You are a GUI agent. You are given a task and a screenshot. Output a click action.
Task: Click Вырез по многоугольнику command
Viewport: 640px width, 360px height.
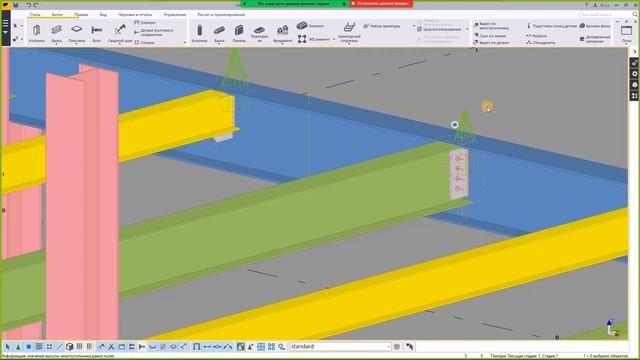pyautogui.click(x=491, y=26)
